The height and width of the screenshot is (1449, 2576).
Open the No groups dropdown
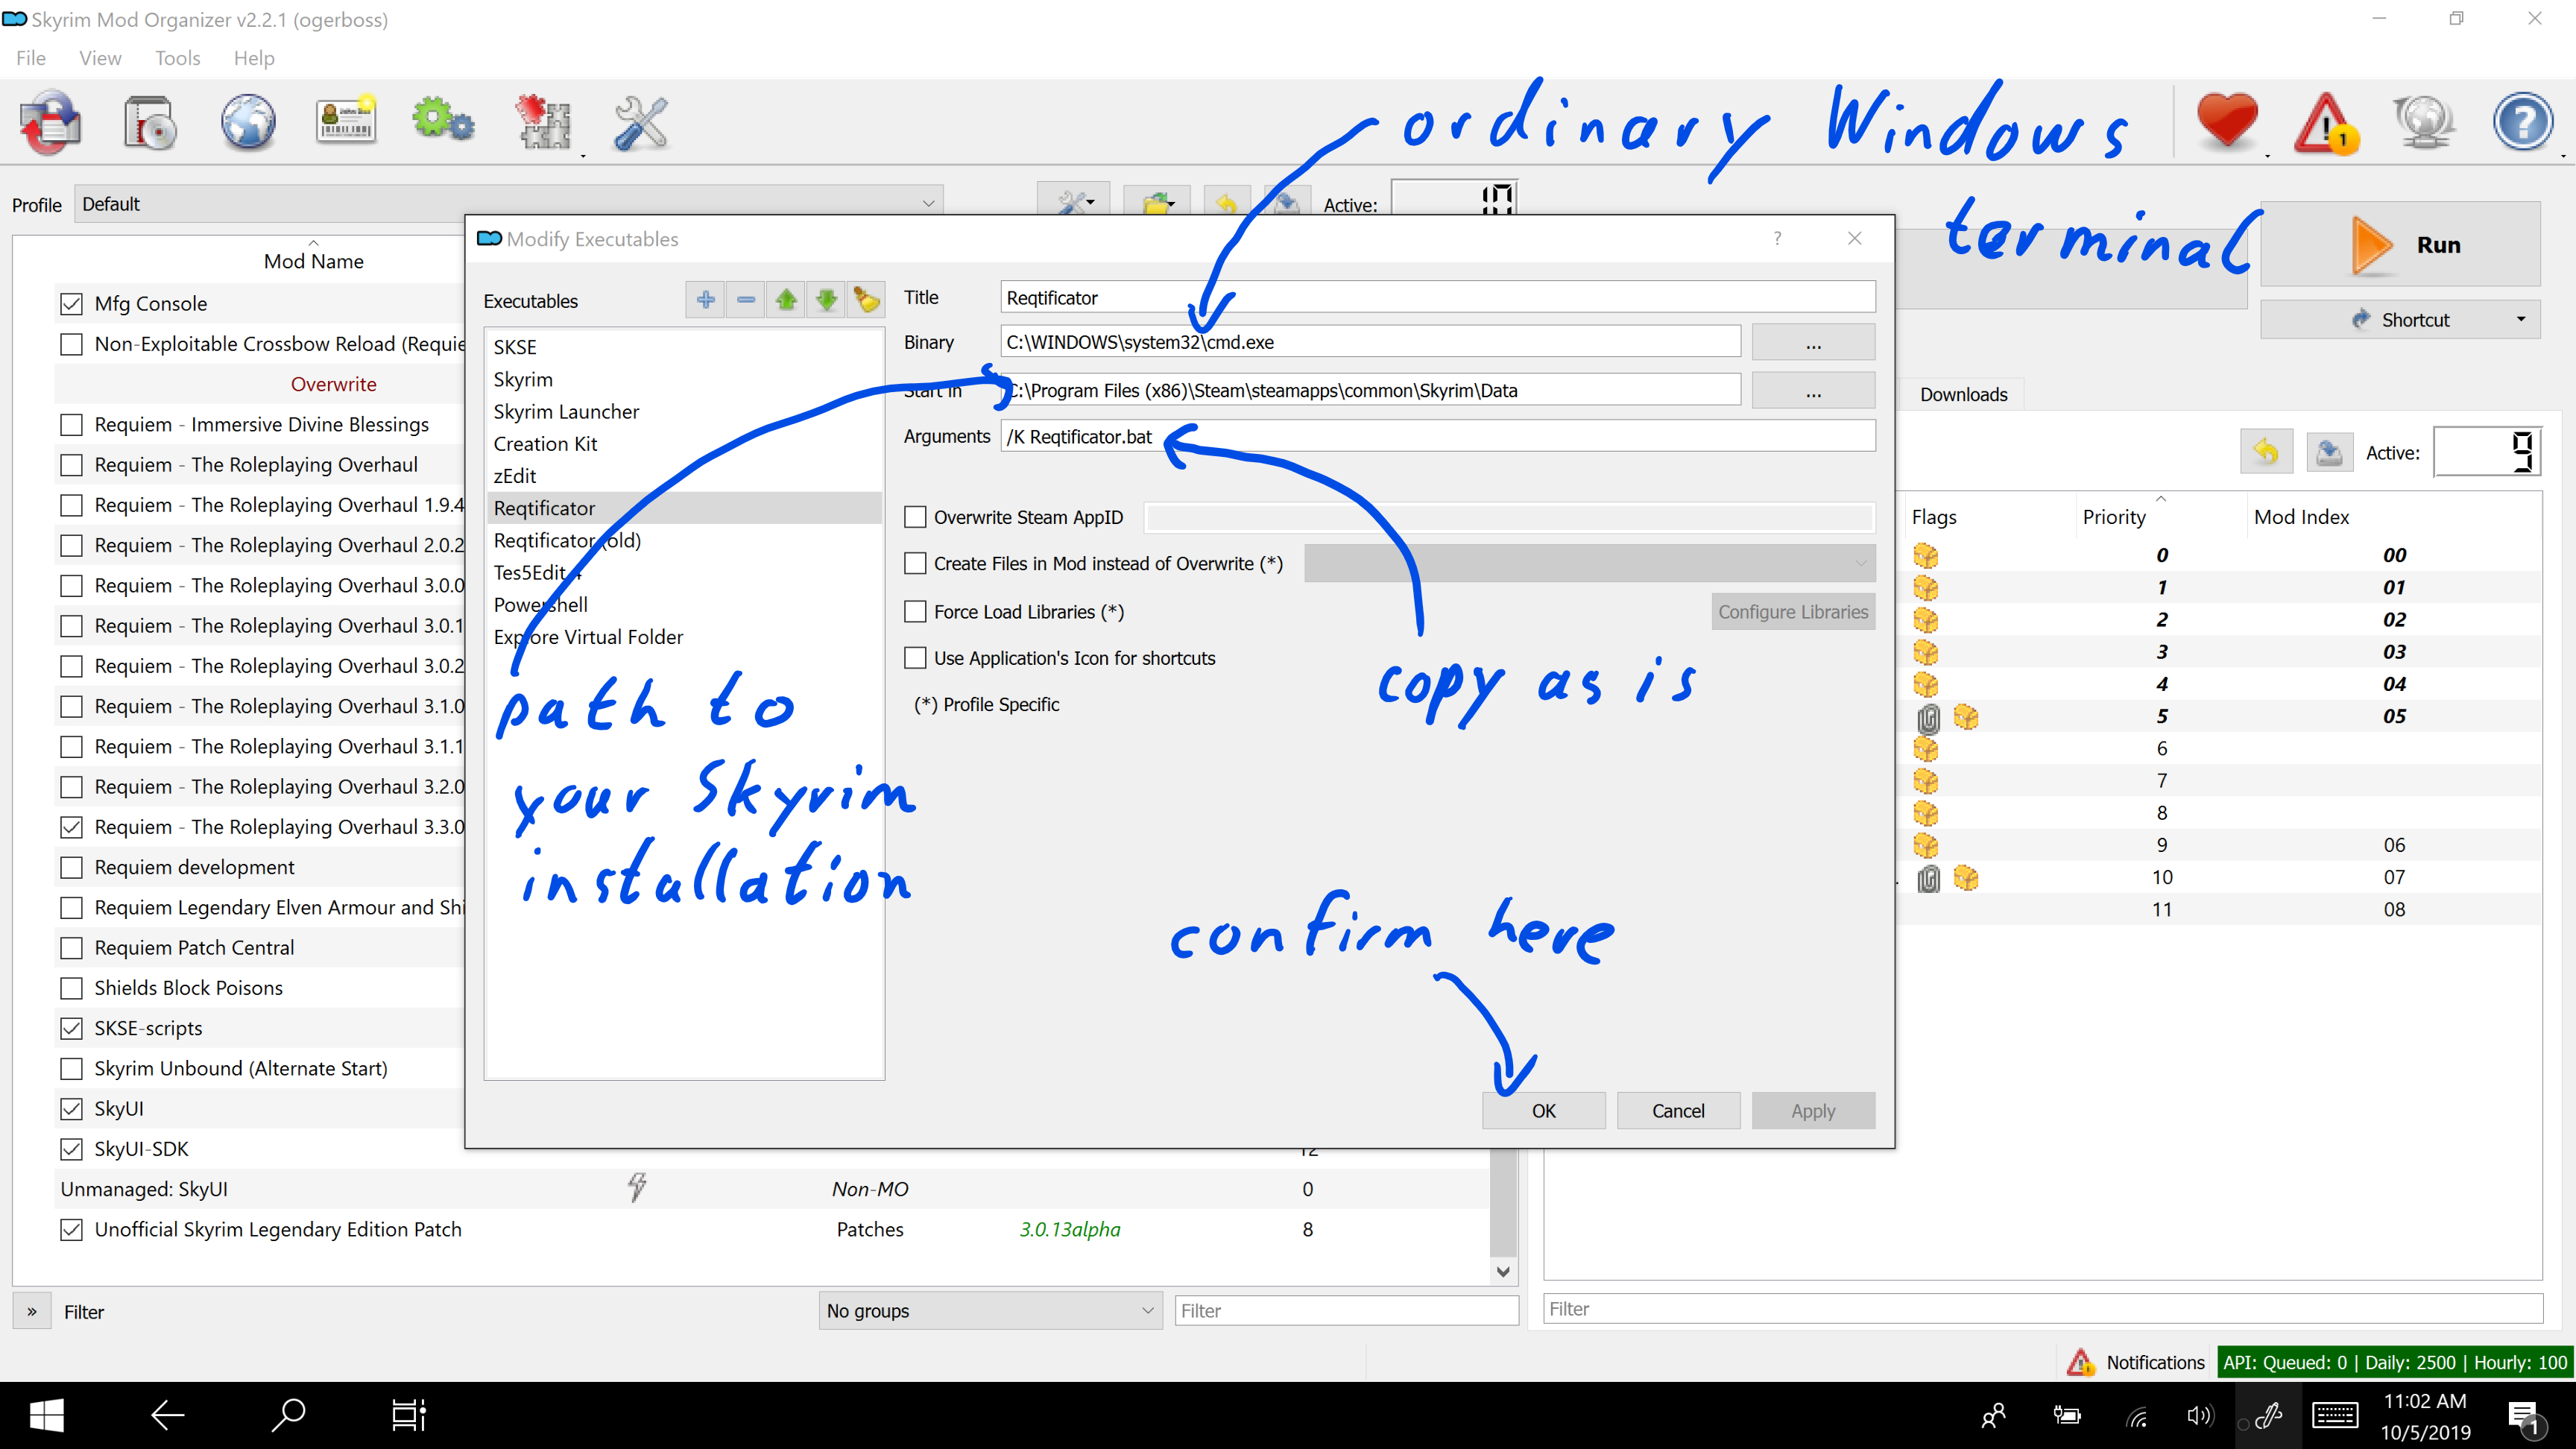coord(990,1310)
